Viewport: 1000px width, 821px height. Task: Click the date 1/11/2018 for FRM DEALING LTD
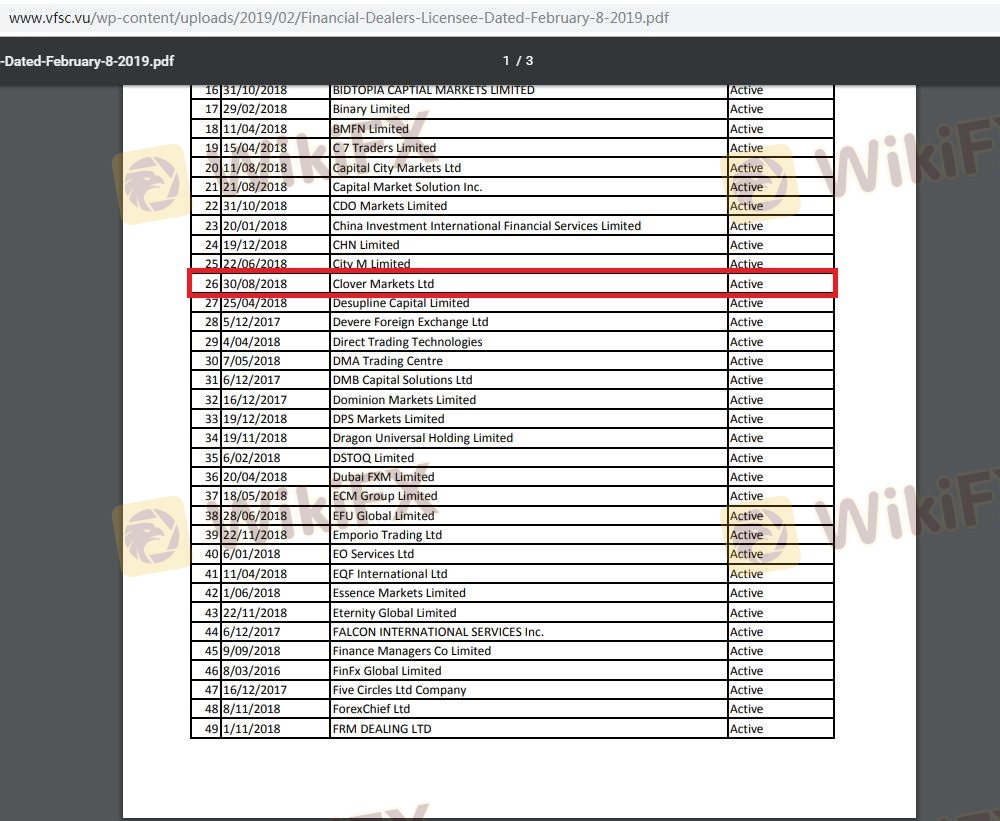click(251, 729)
